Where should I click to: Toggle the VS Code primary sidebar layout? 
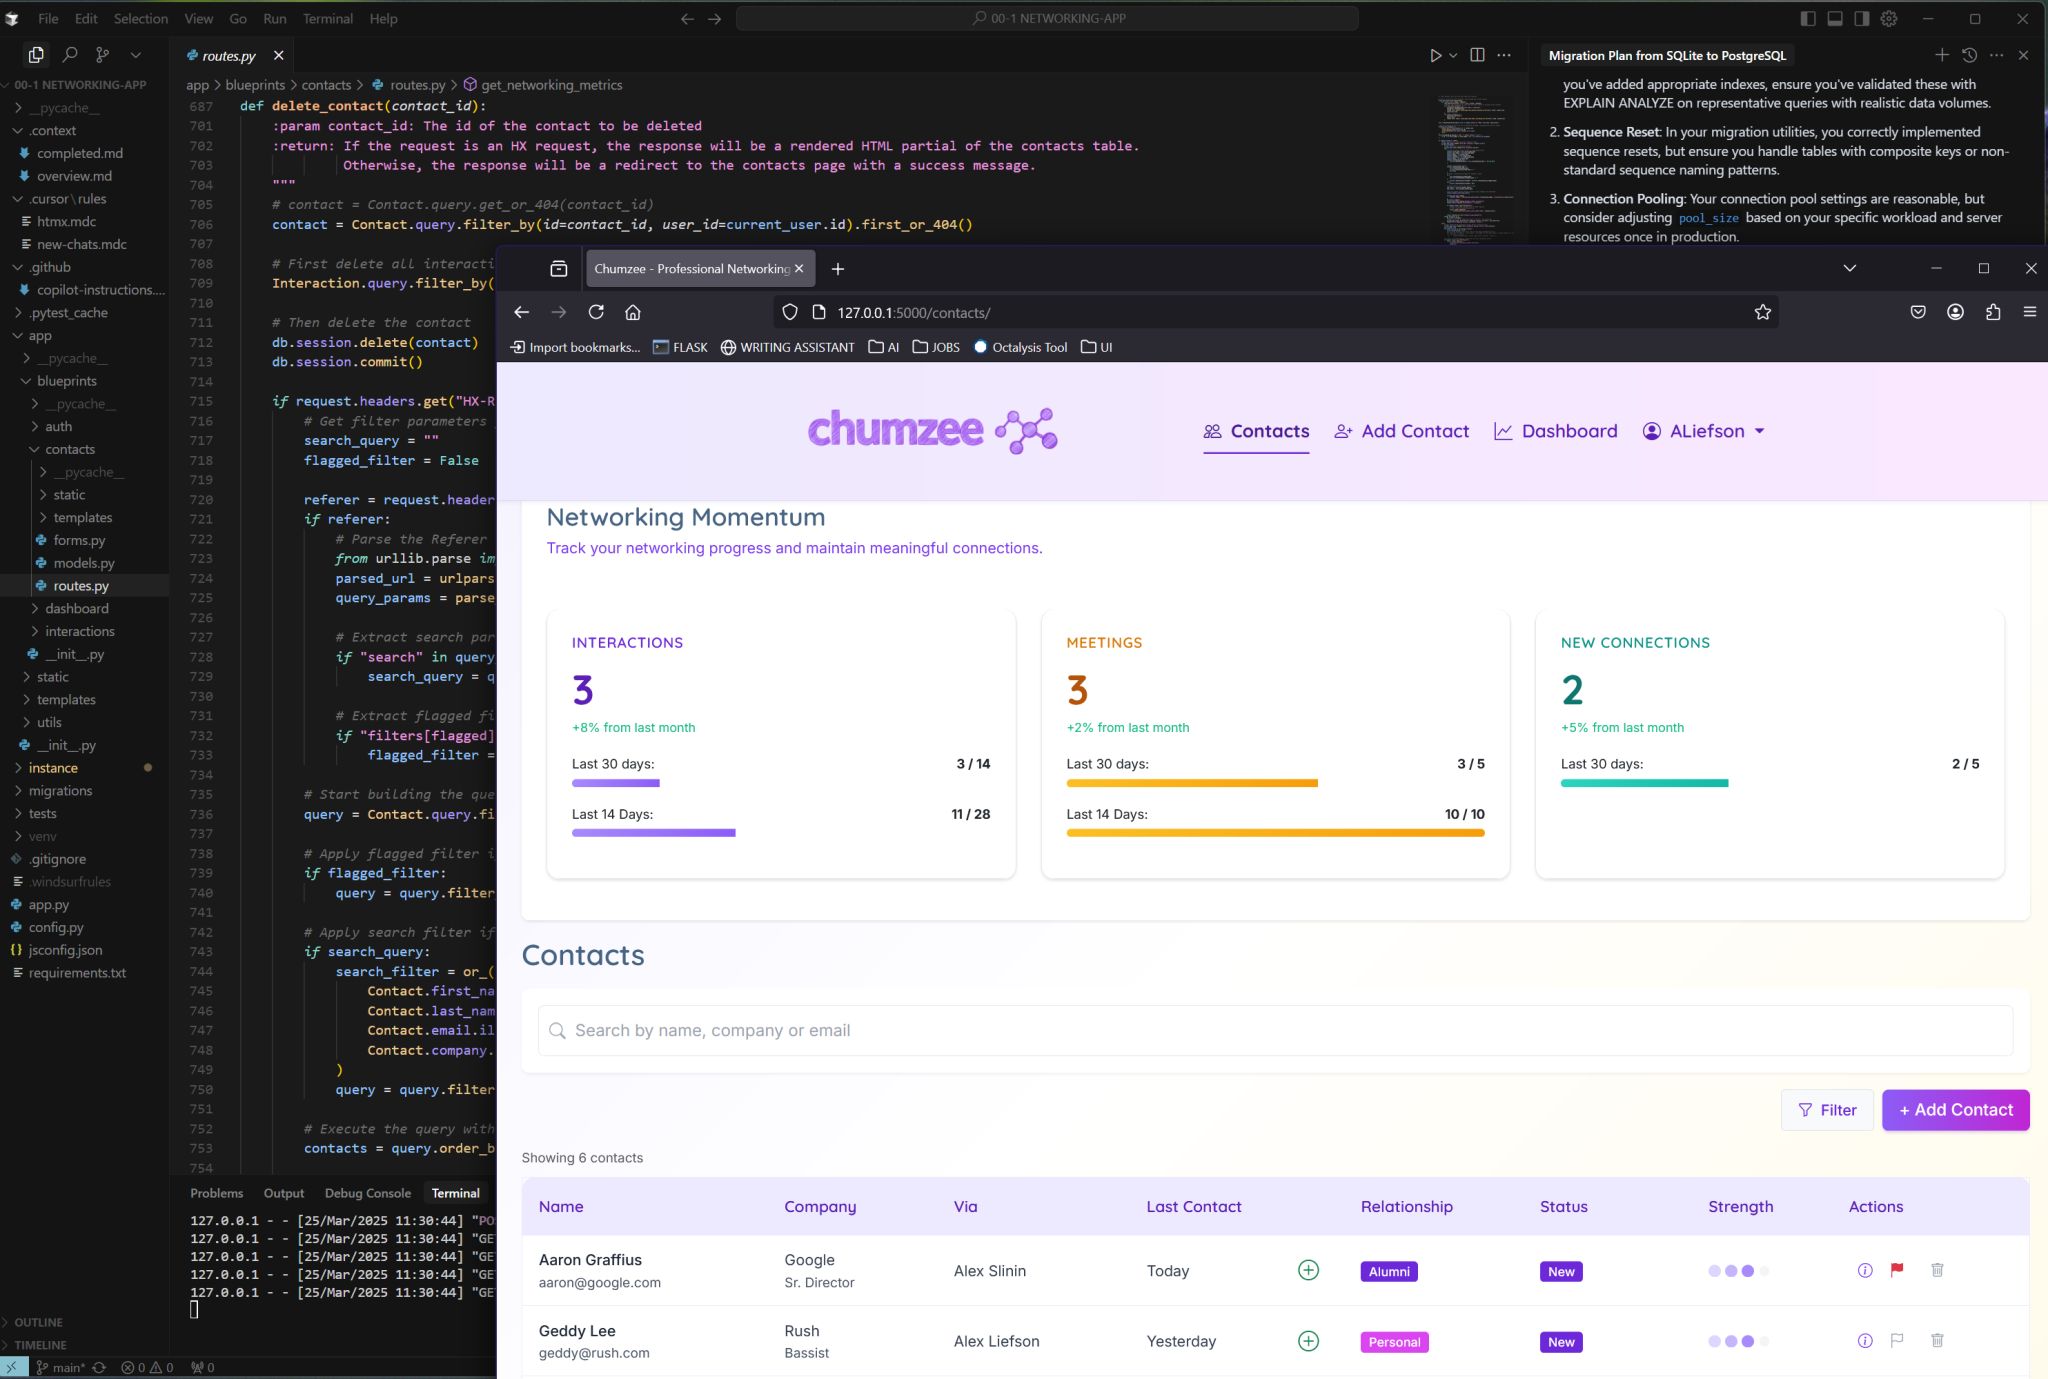[1808, 18]
